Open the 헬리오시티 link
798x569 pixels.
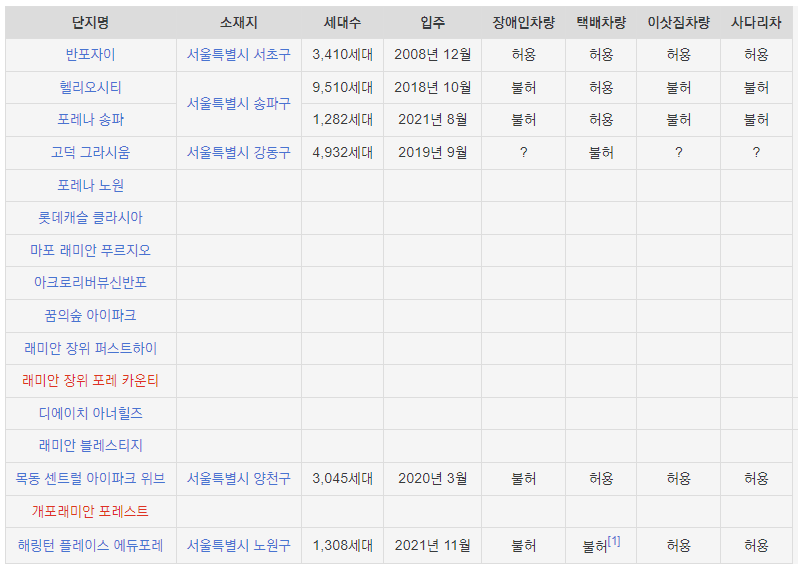coord(91,88)
